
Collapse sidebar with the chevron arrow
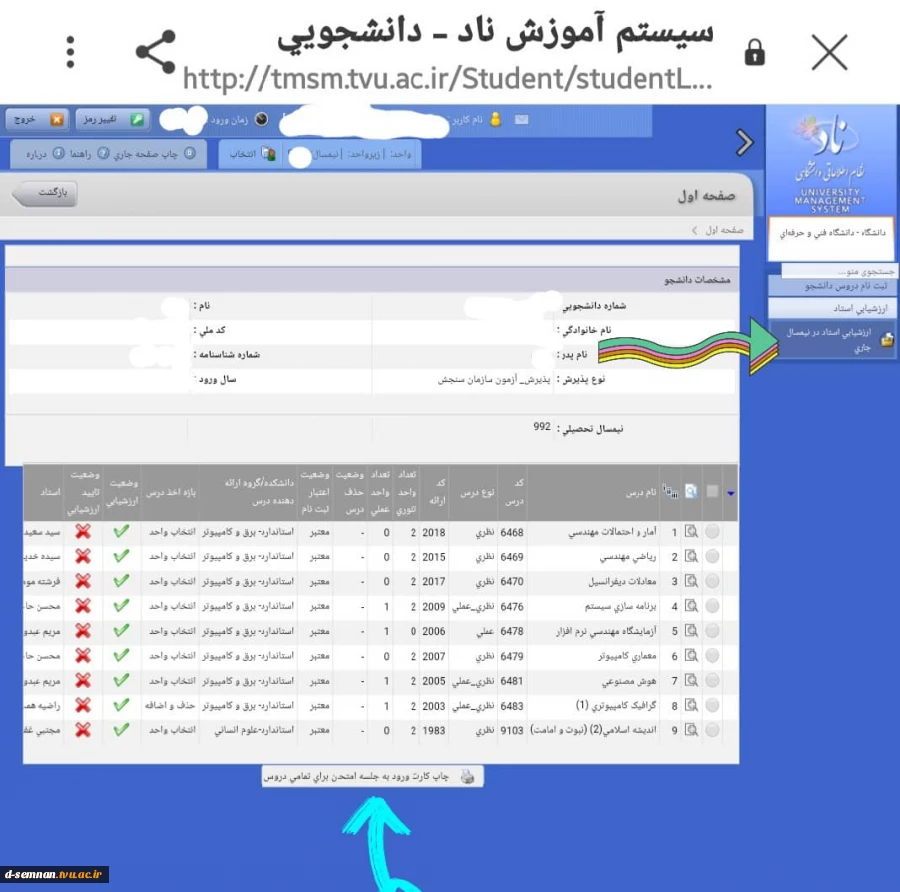744,142
